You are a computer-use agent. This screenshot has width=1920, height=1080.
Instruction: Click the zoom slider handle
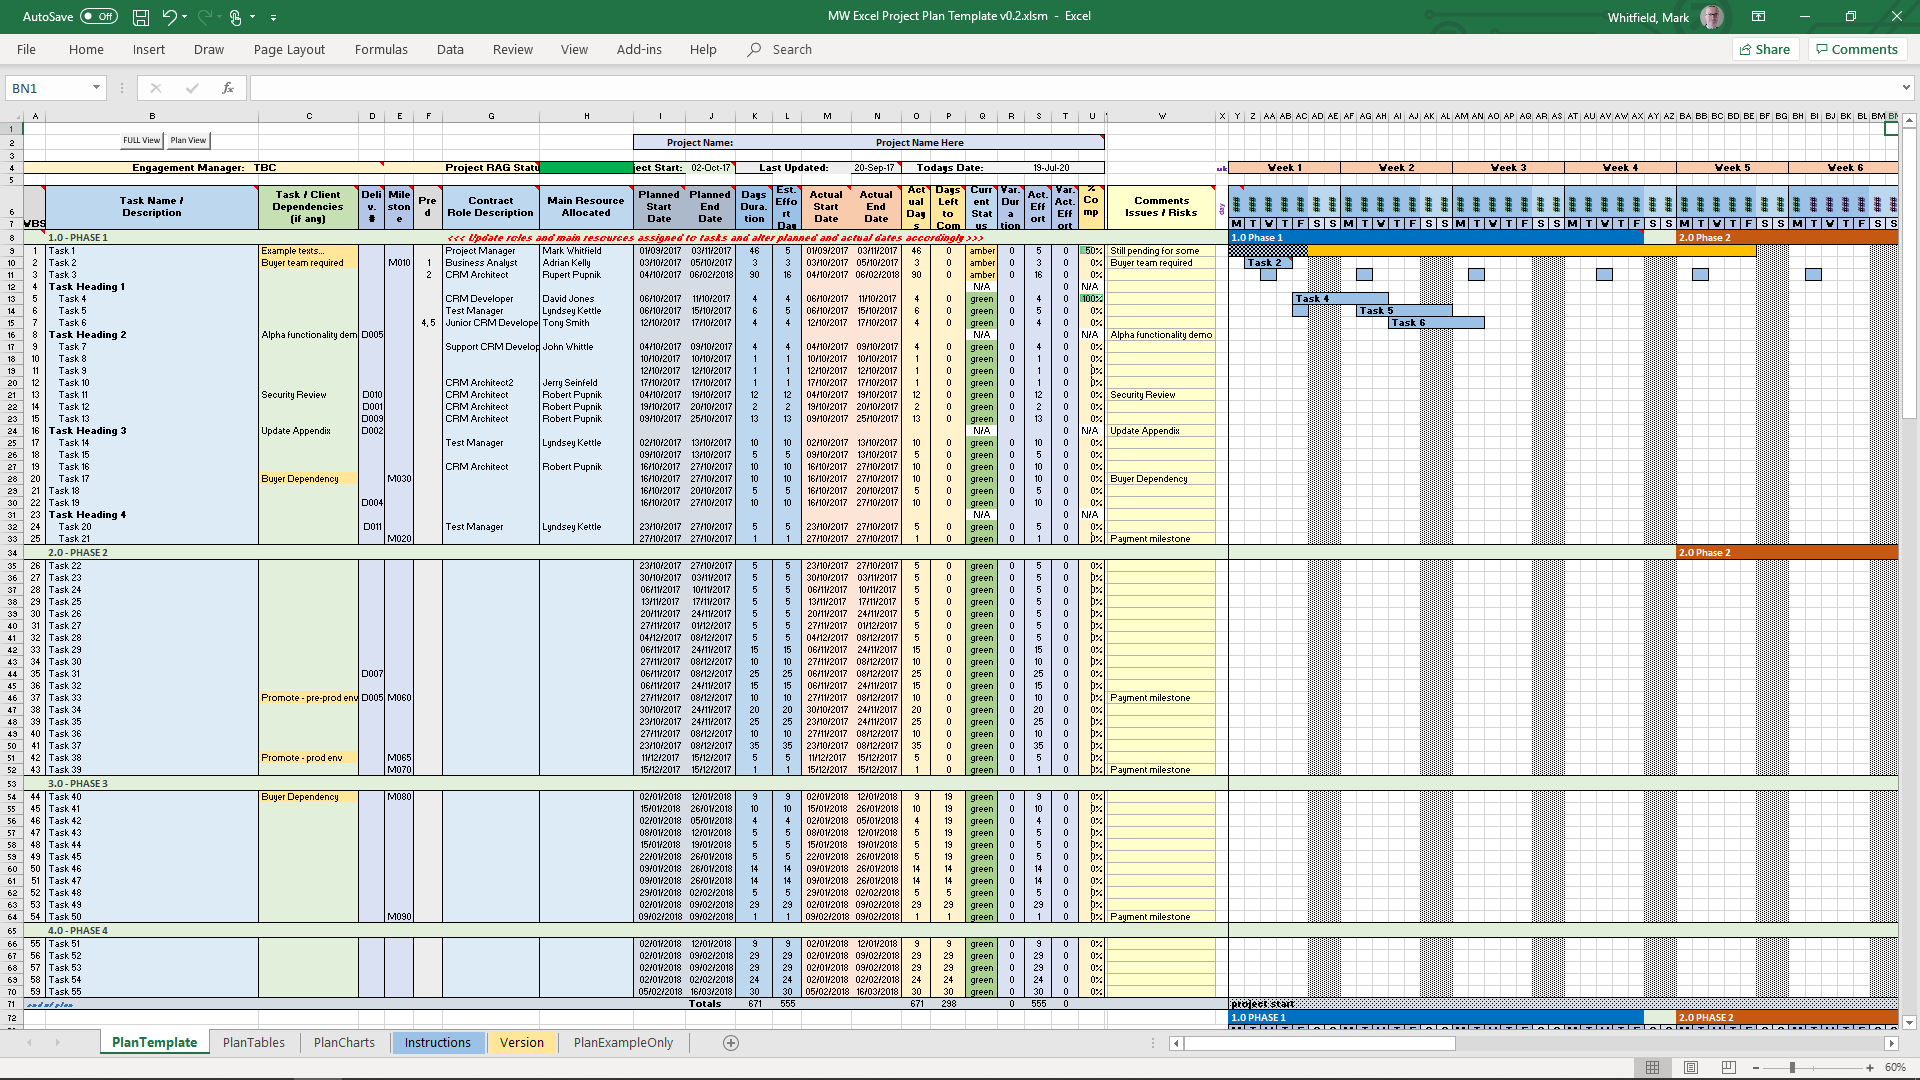1792,1068
